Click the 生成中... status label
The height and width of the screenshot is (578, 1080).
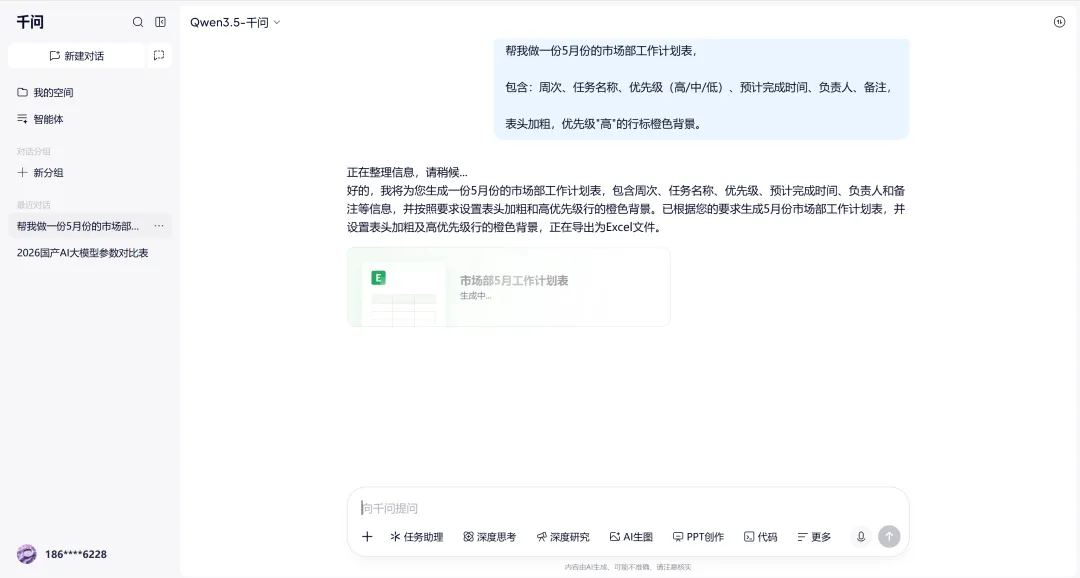click(476, 296)
